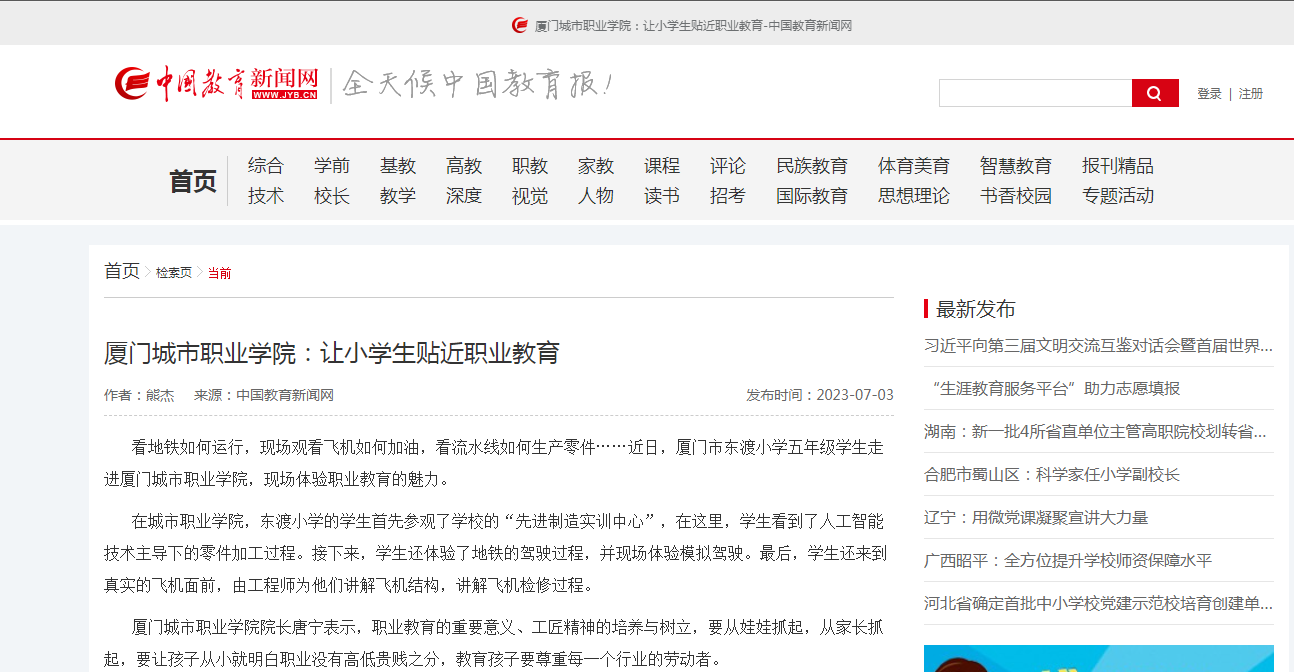This screenshot has height=672, width=1294.
Task: Click the 最新发布 sidebar heading
Action: [x=975, y=309]
